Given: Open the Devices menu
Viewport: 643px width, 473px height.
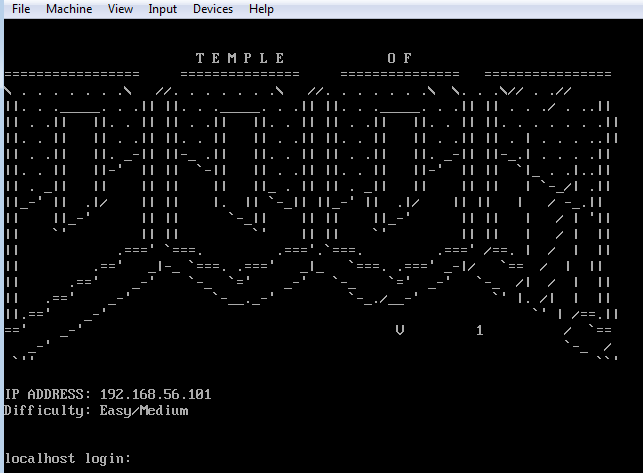Looking at the screenshot, I should [212, 9].
